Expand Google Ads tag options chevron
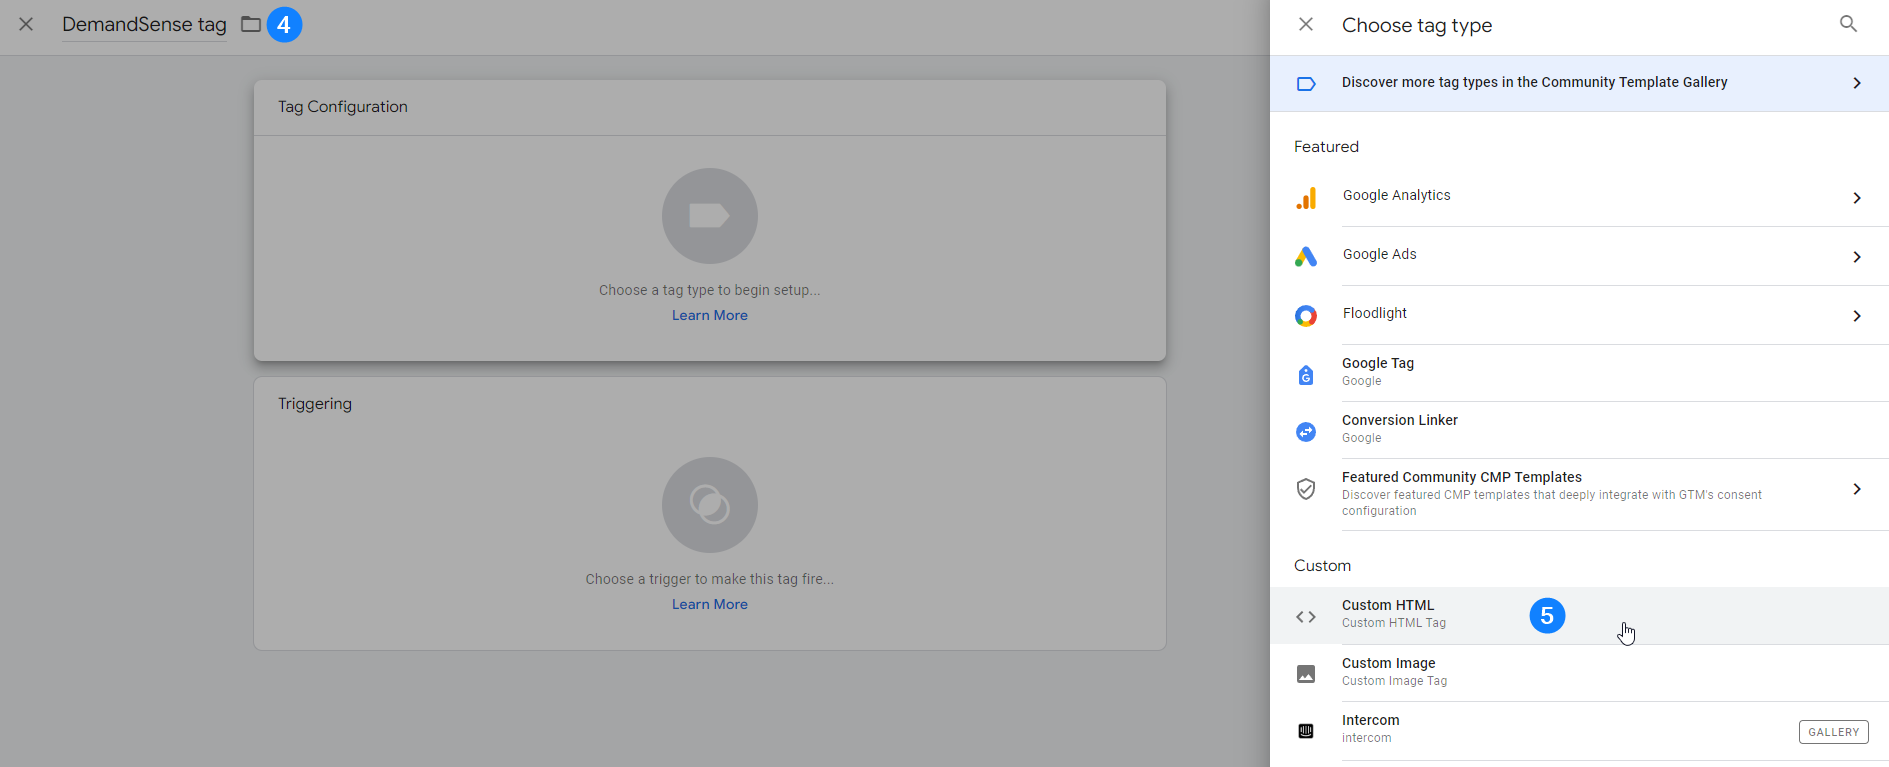1889x767 pixels. coord(1856,257)
